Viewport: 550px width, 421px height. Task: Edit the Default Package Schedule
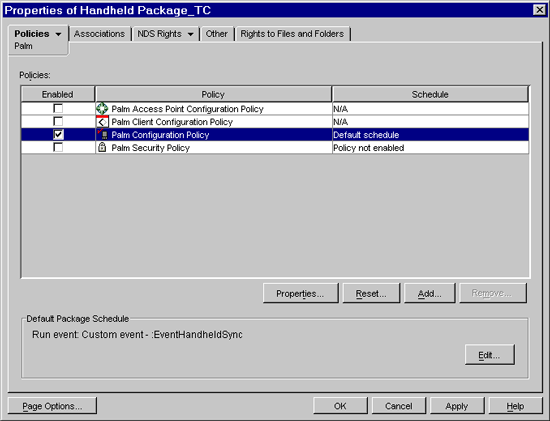[x=489, y=355]
